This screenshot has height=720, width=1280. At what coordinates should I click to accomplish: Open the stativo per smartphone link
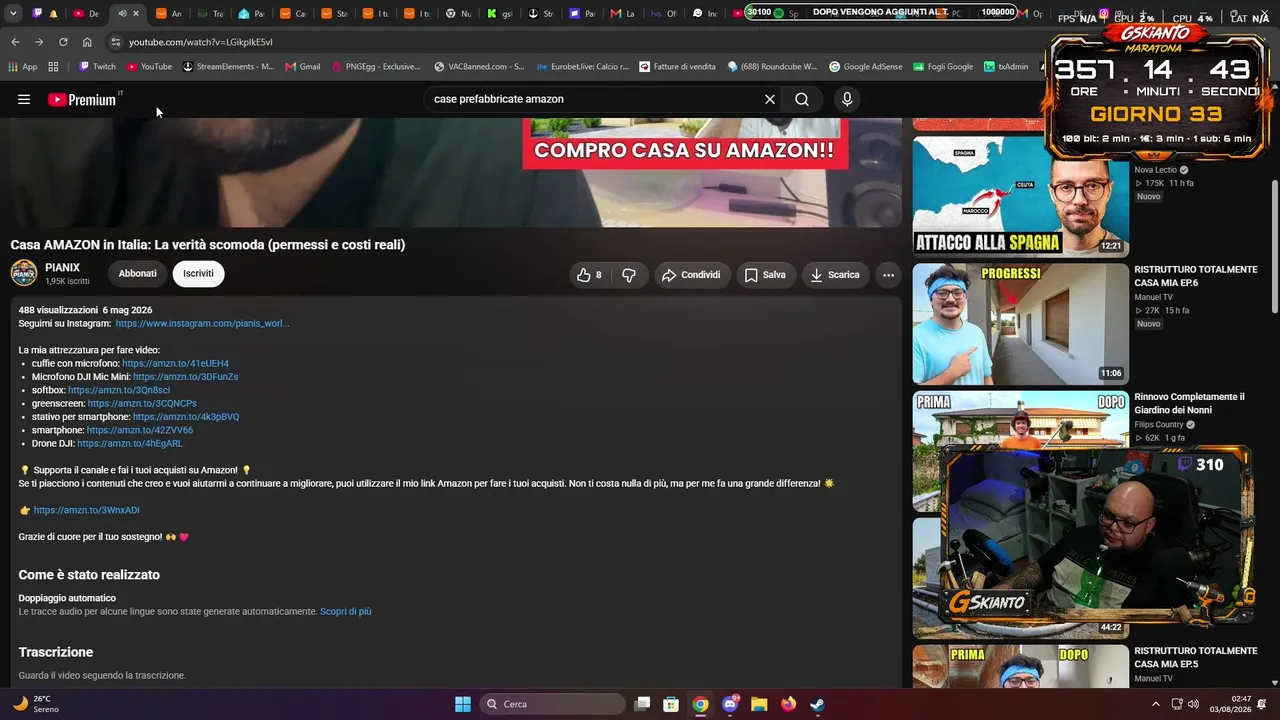click(186, 417)
